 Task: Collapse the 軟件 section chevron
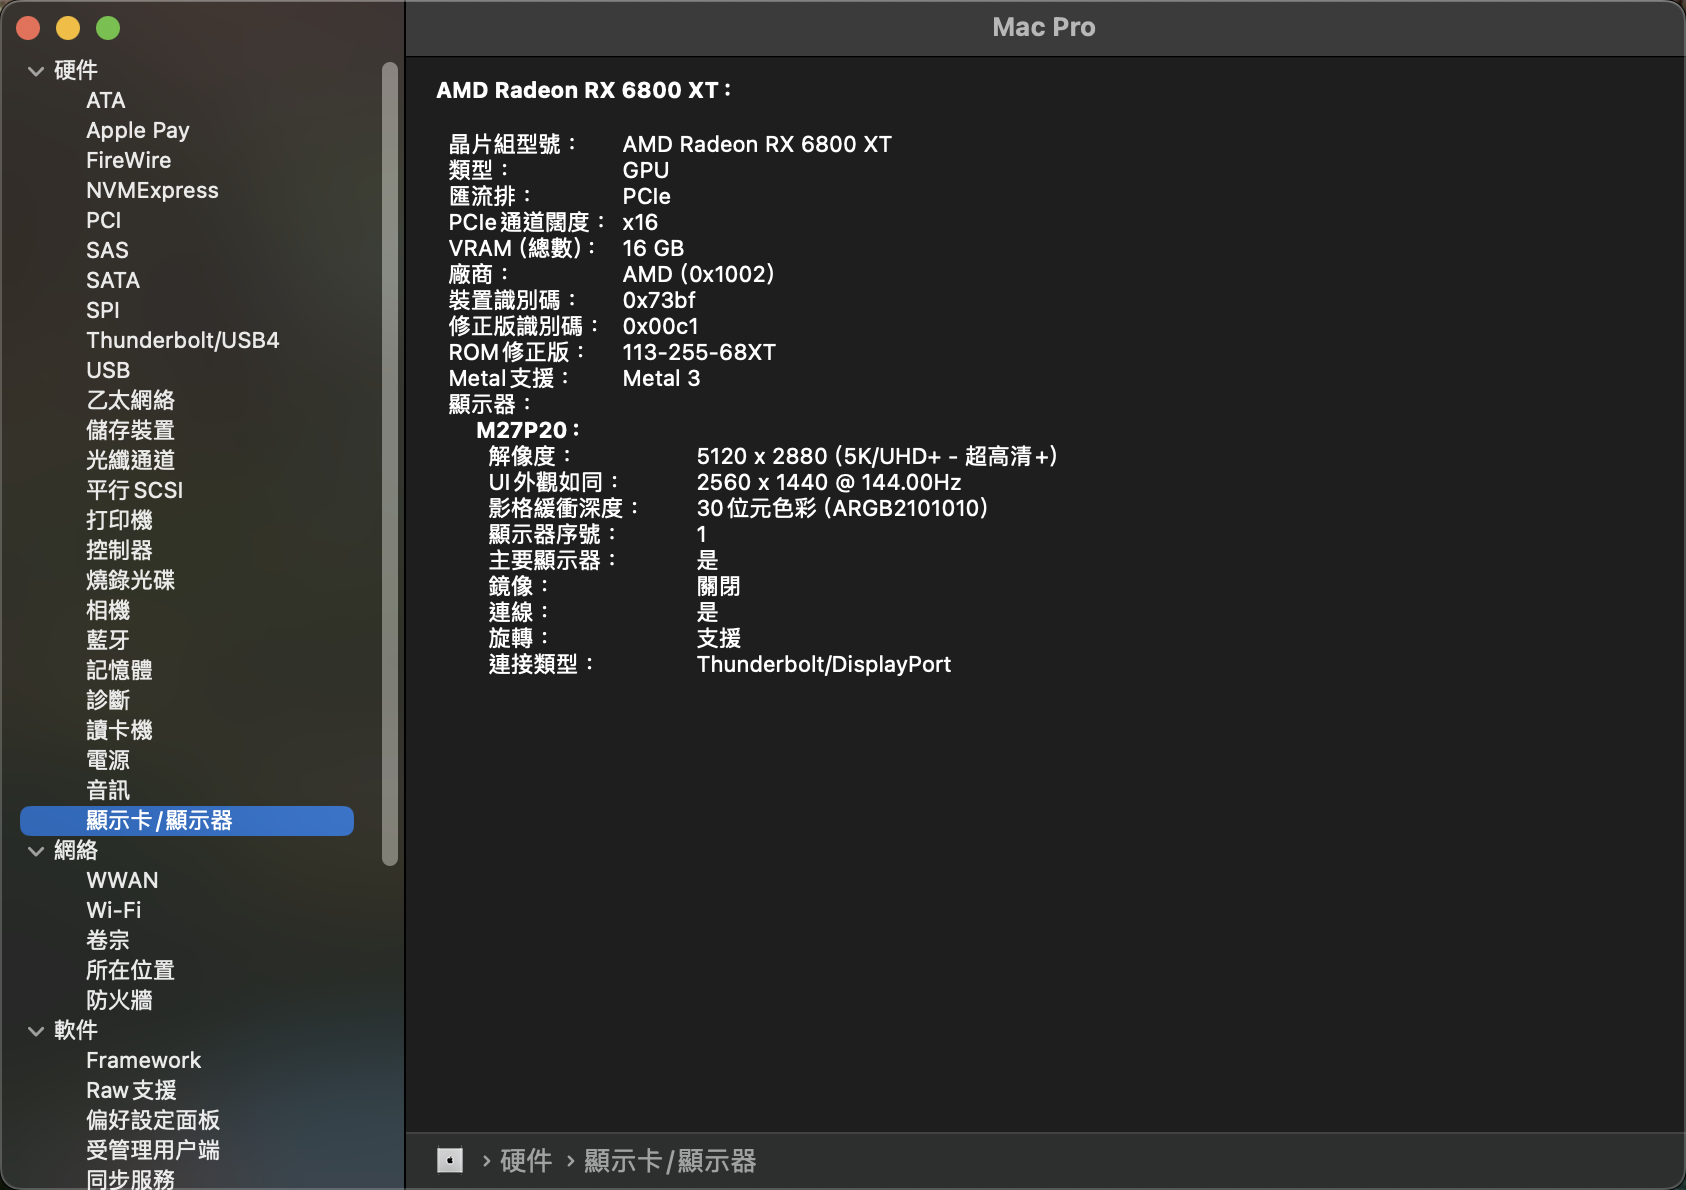[x=36, y=1031]
